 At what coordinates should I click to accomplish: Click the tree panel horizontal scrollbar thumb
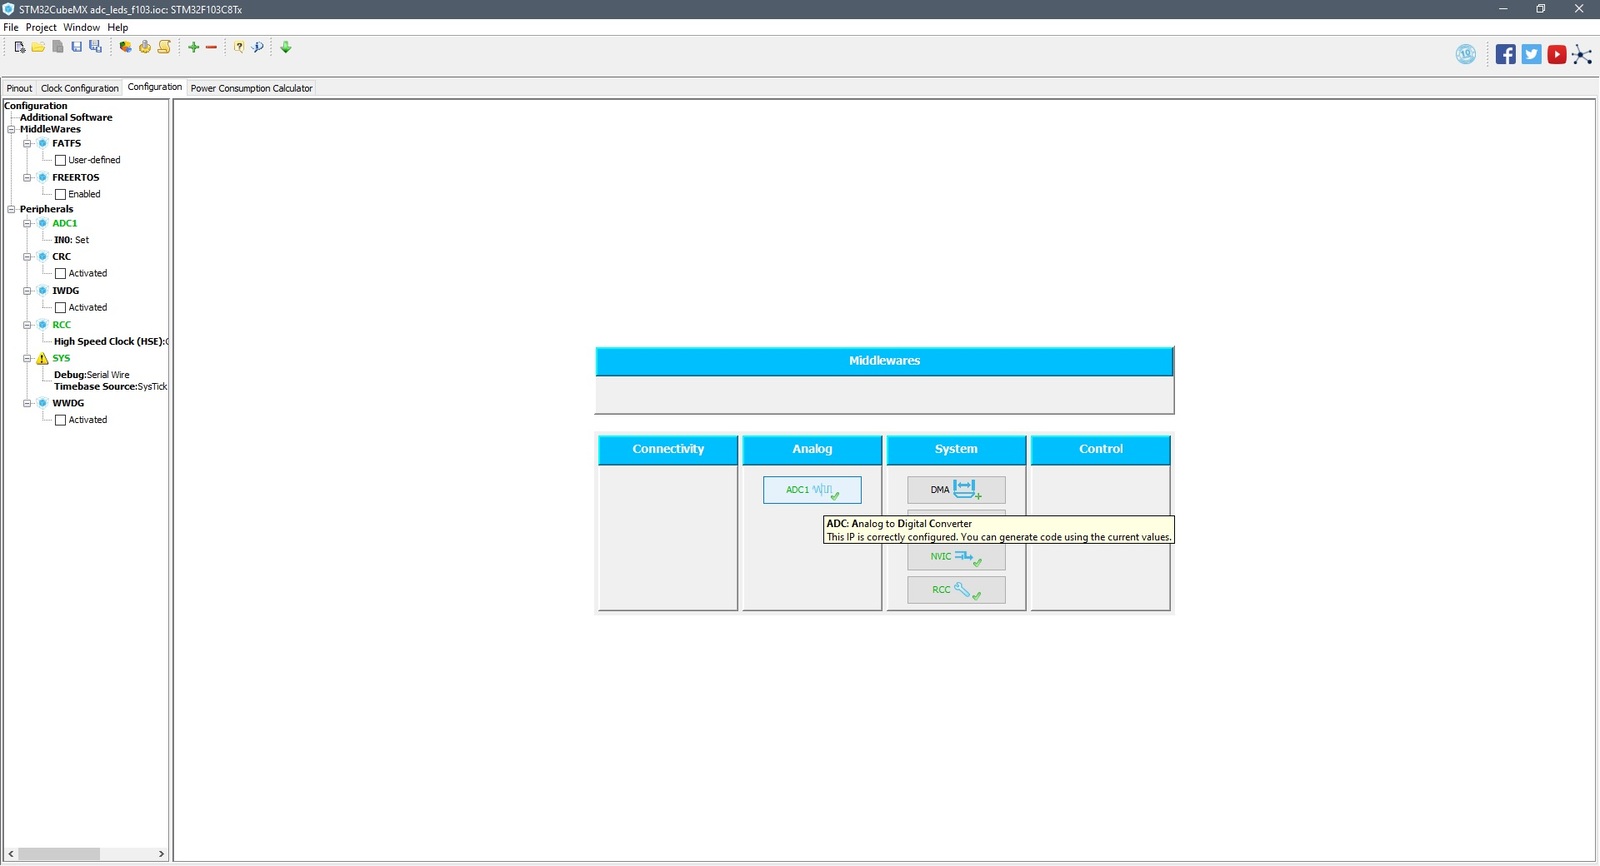pyautogui.click(x=59, y=854)
